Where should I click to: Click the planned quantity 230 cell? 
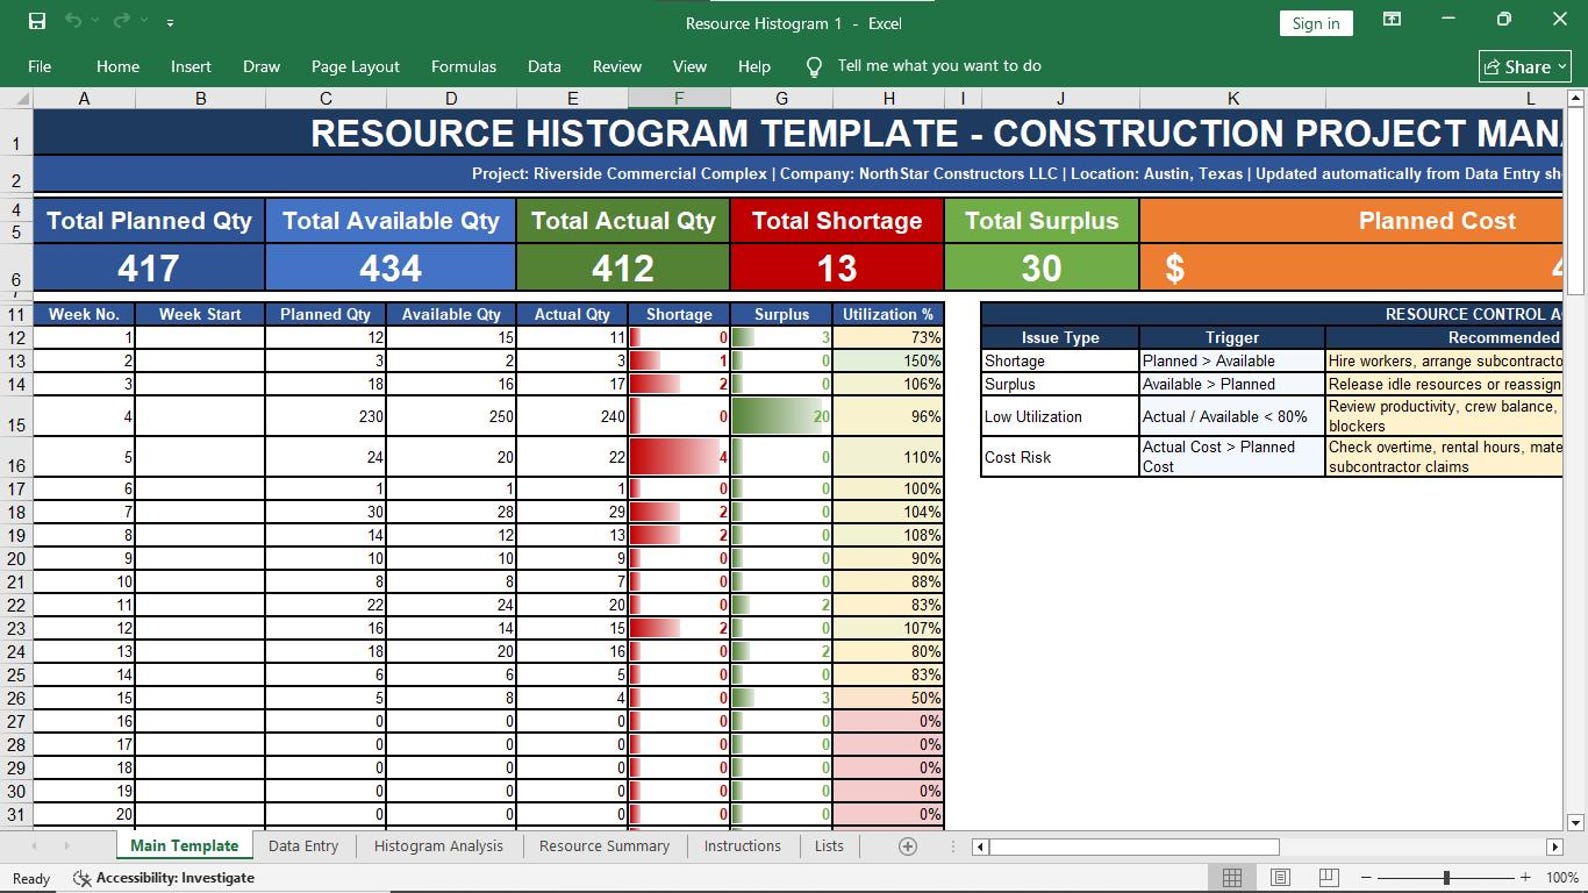[325, 416]
